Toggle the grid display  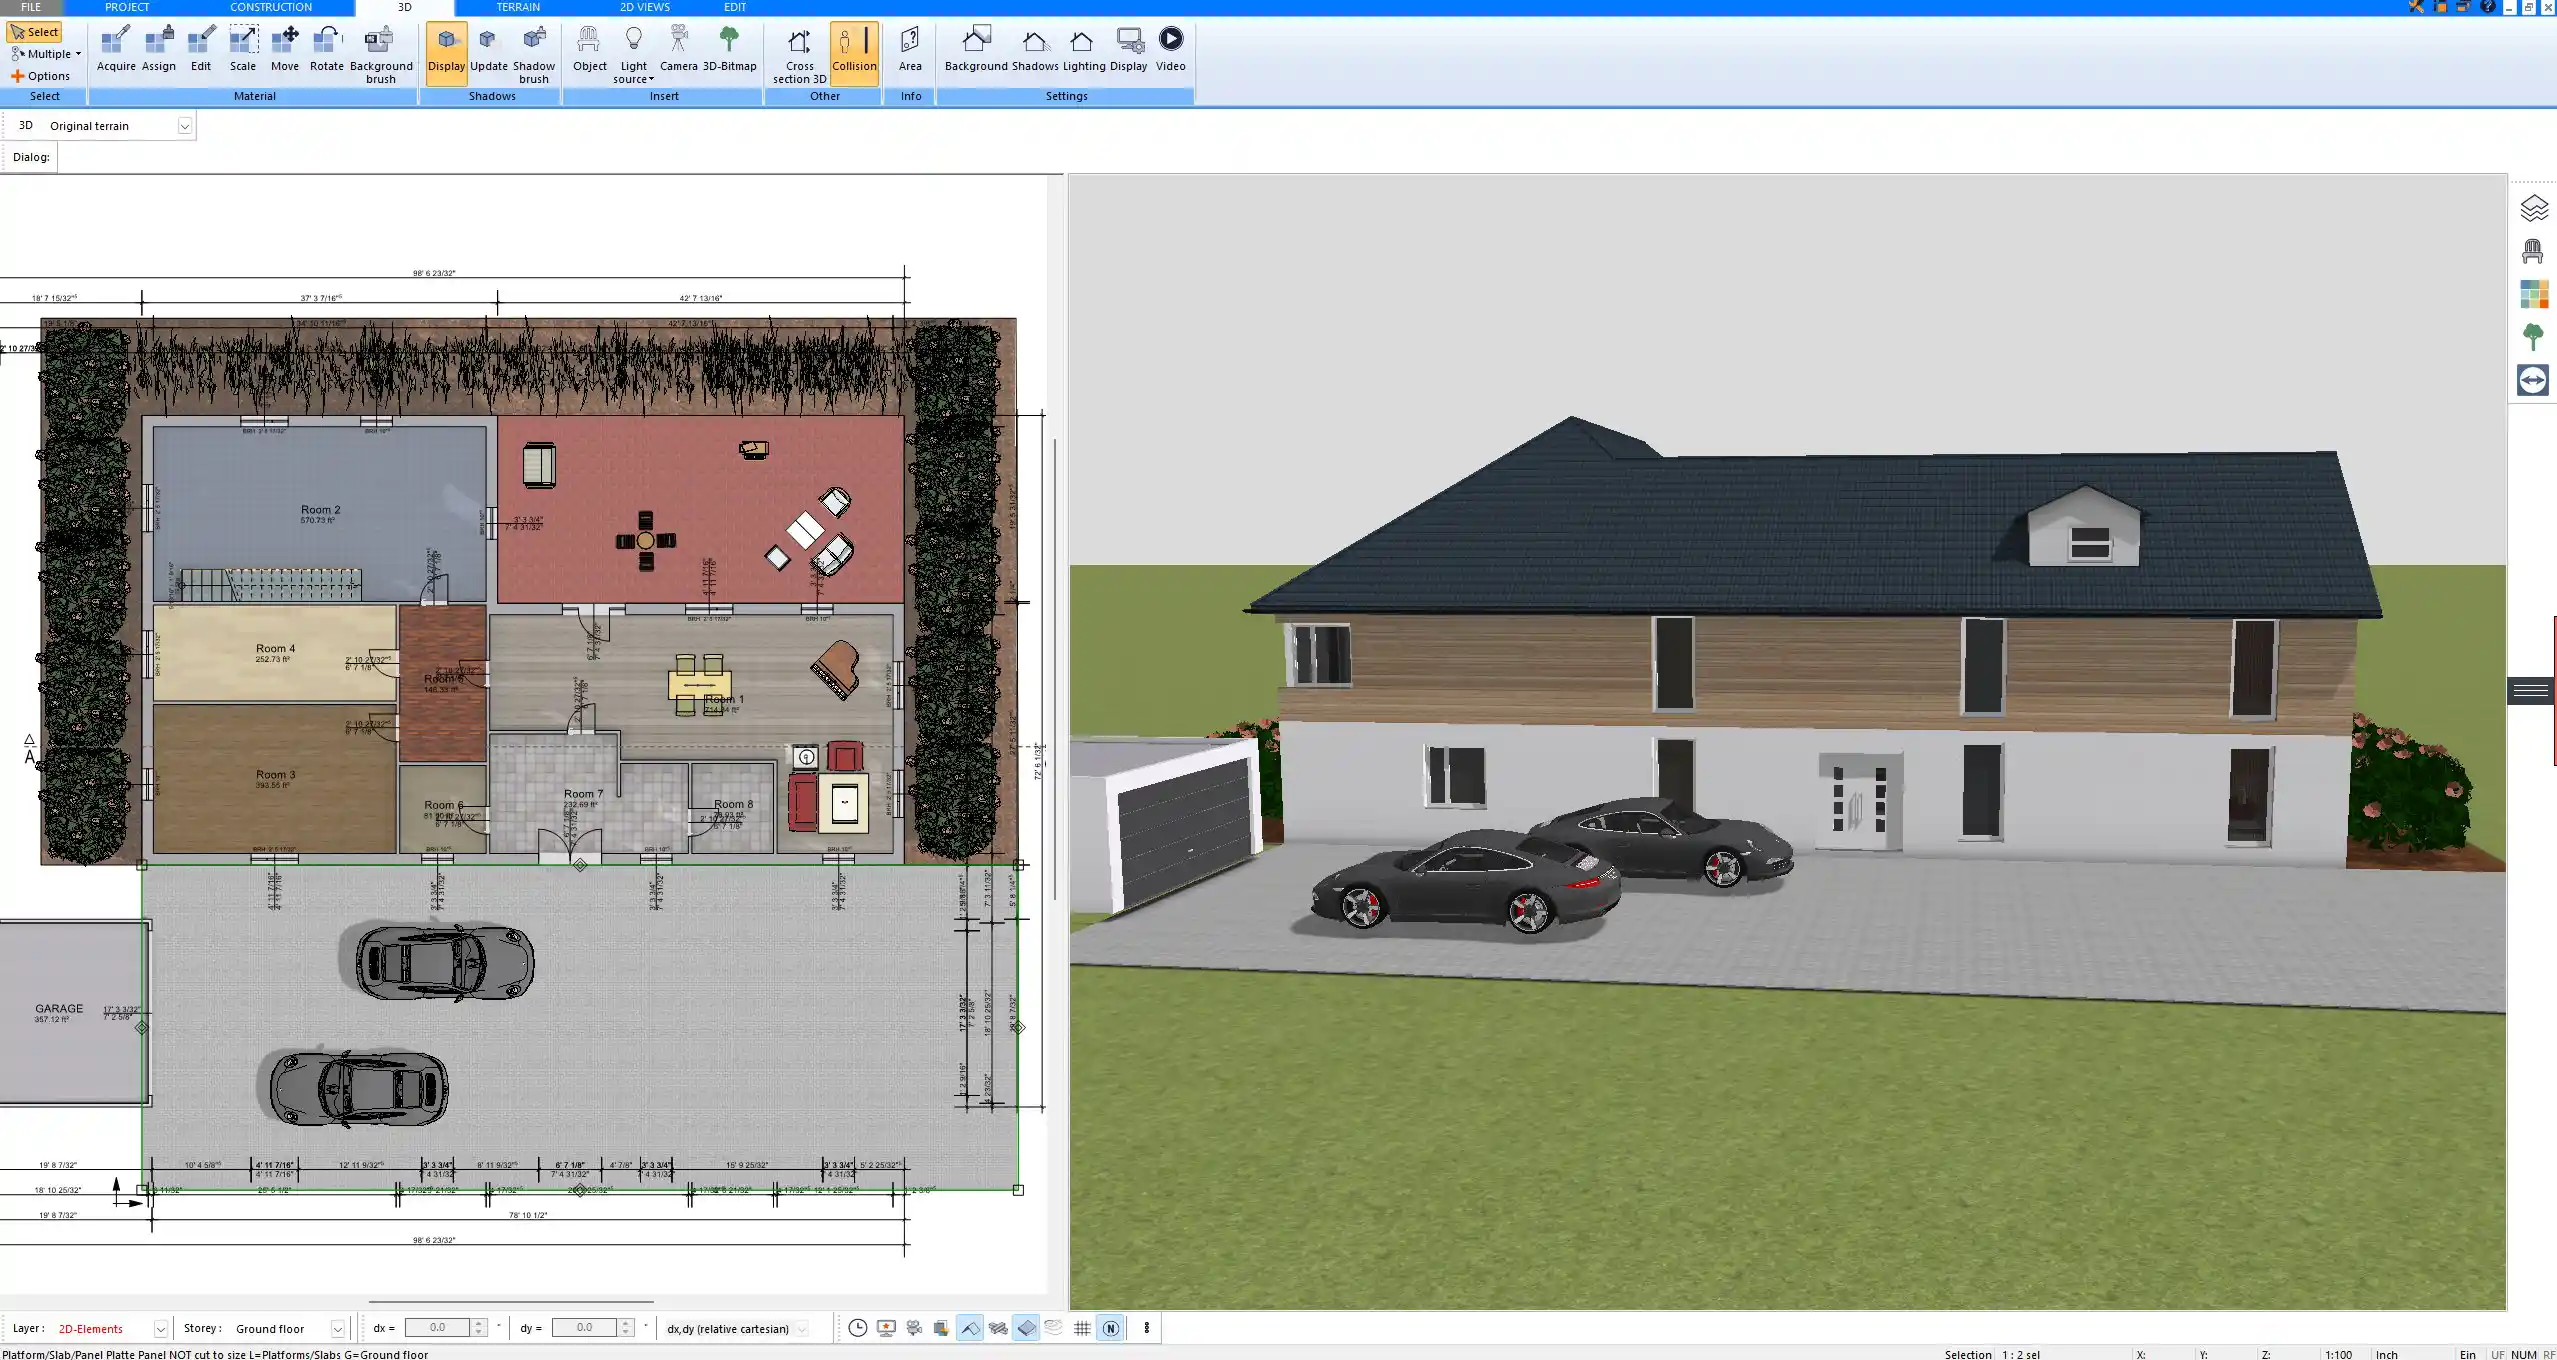pos(1082,1328)
